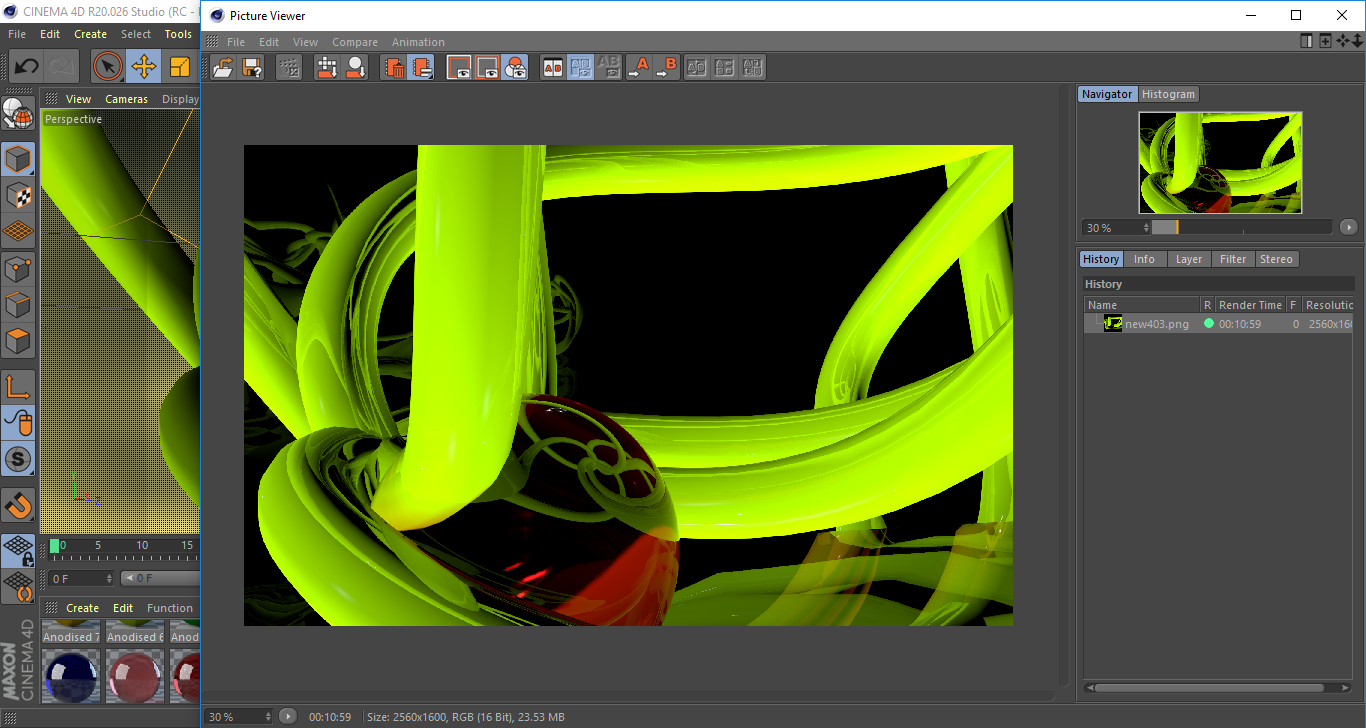The image size is (1366, 728).
Task: Click the Clear cache notebook icon
Action: (x=422, y=67)
